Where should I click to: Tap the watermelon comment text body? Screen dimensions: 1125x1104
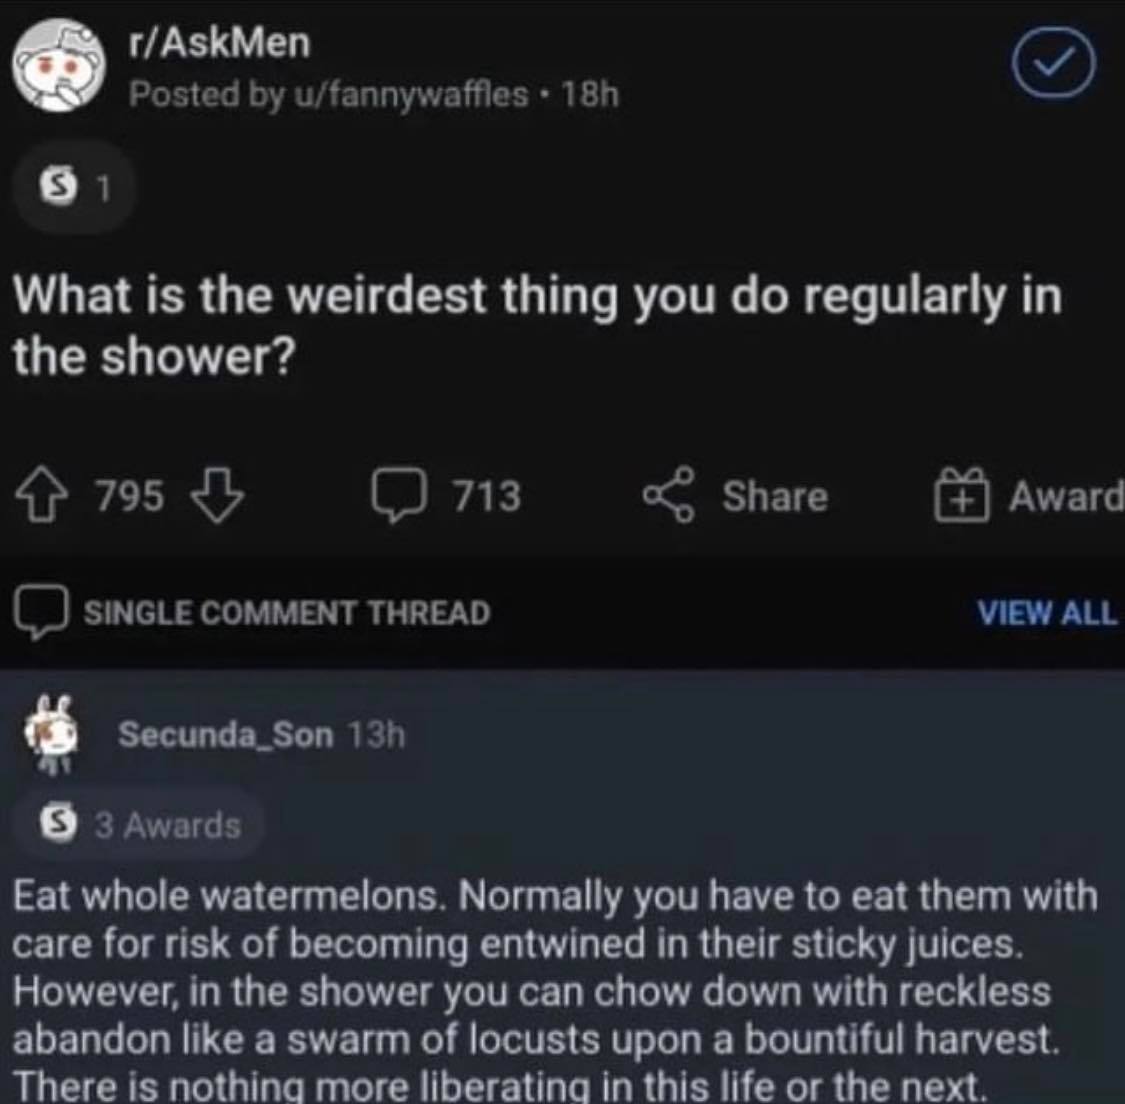[x=554, y=990]
